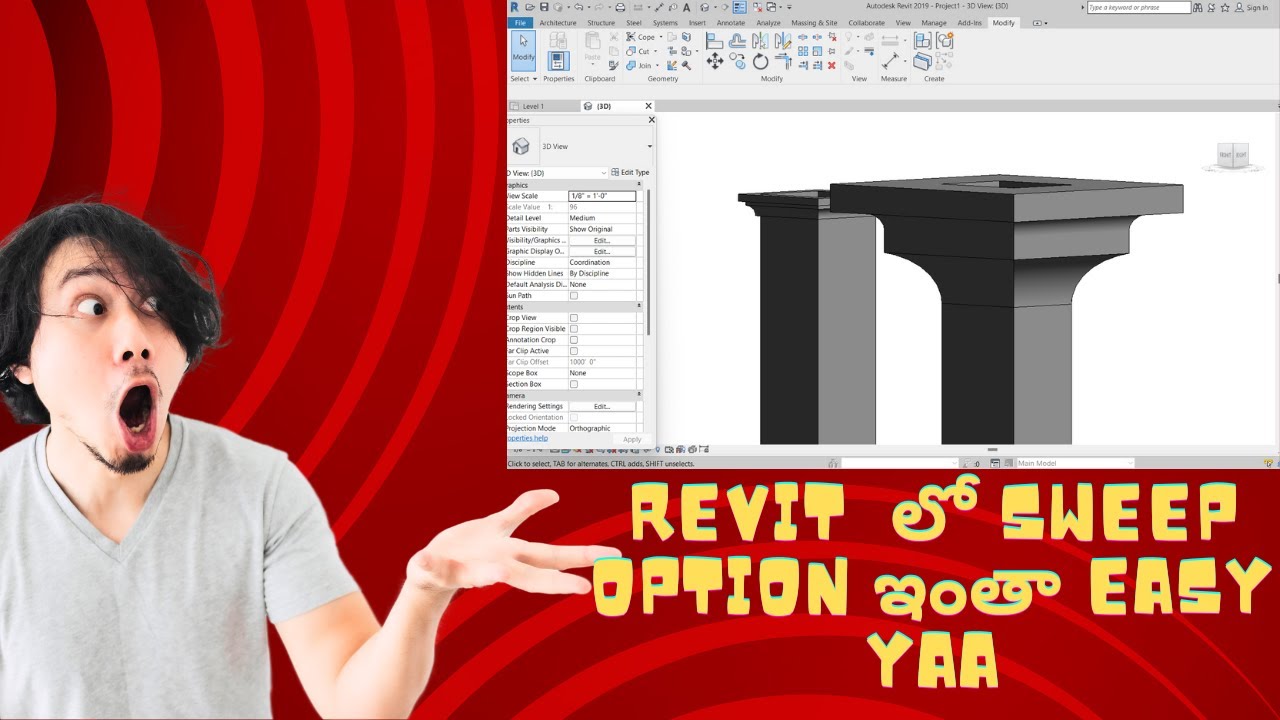Viewport: 1280px width, 720px height.
Task: Toggle the Sun Path checkbox
Action: 574,296
